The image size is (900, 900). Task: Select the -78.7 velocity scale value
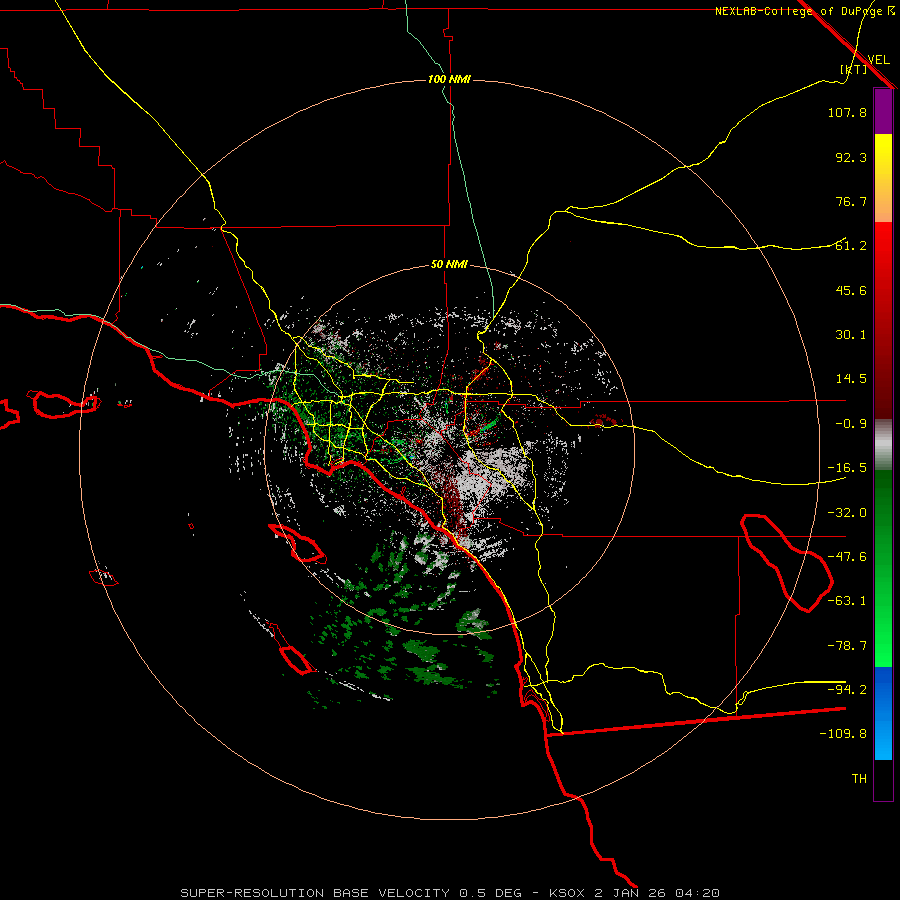click(847, 646)
